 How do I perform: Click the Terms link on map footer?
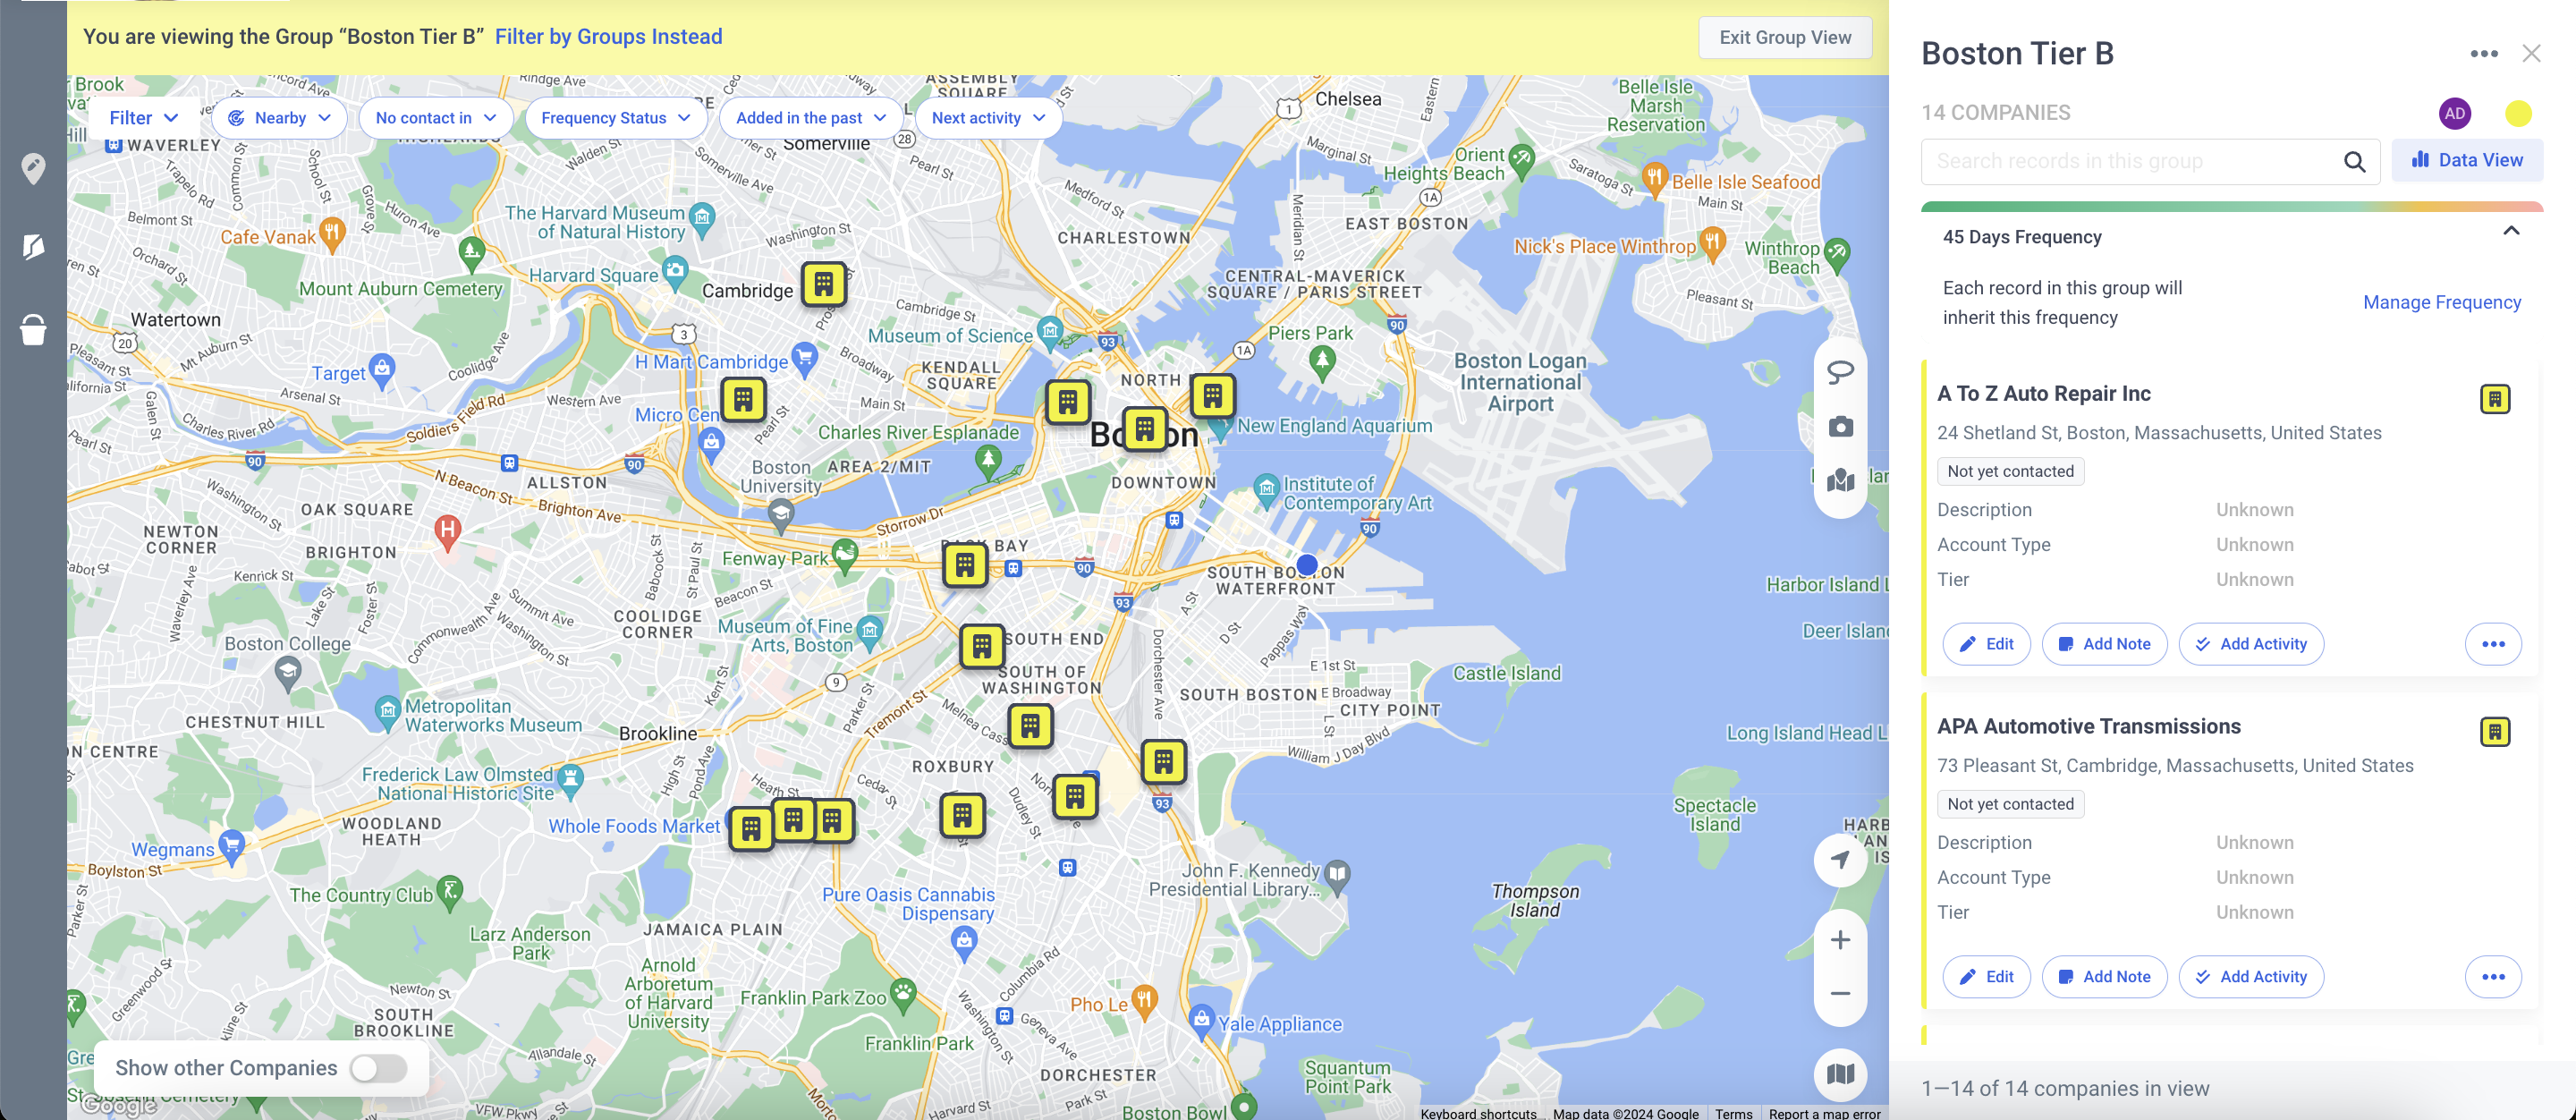click(1733, 1113)
